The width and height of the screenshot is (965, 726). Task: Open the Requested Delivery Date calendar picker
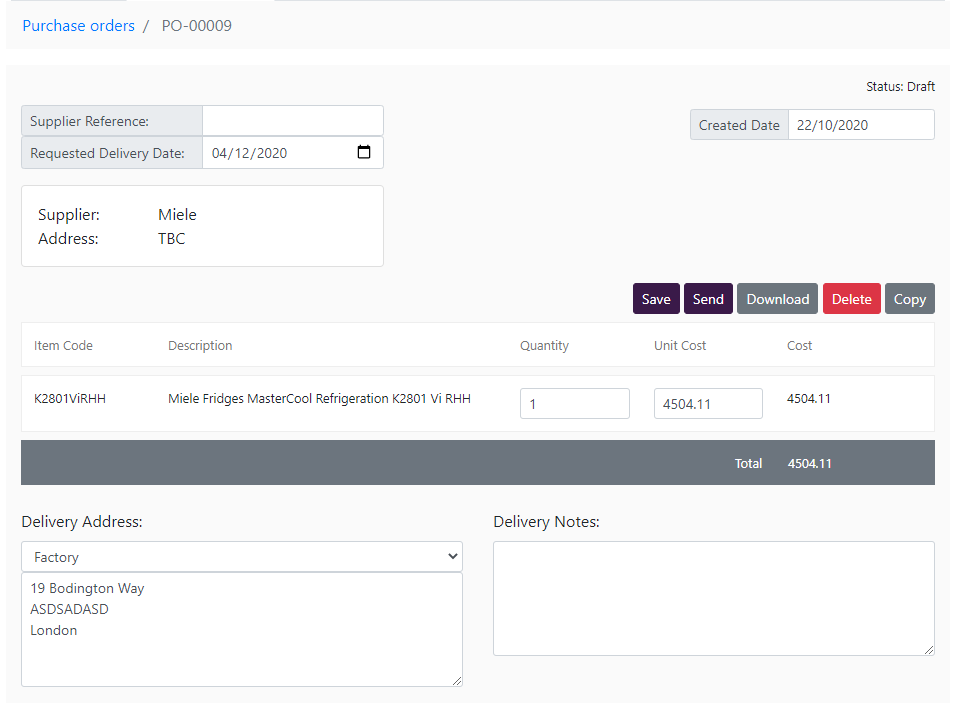click(364, 152)
